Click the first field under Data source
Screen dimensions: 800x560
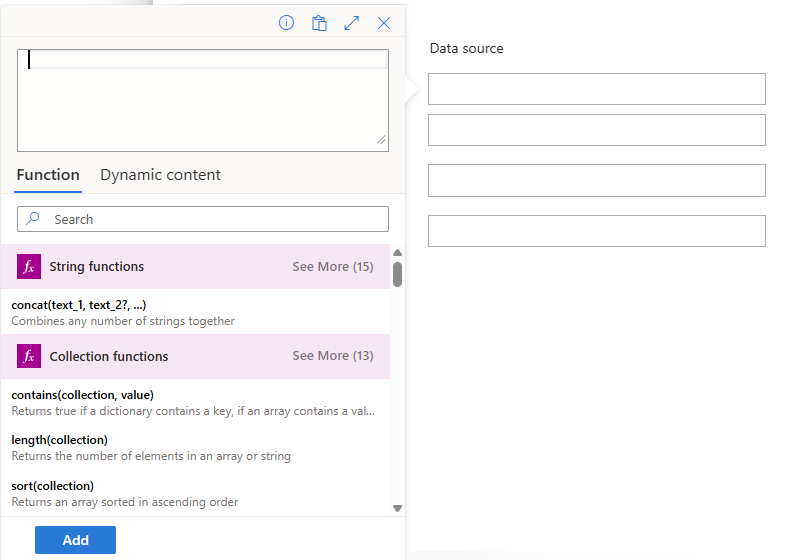coord(597,89)
